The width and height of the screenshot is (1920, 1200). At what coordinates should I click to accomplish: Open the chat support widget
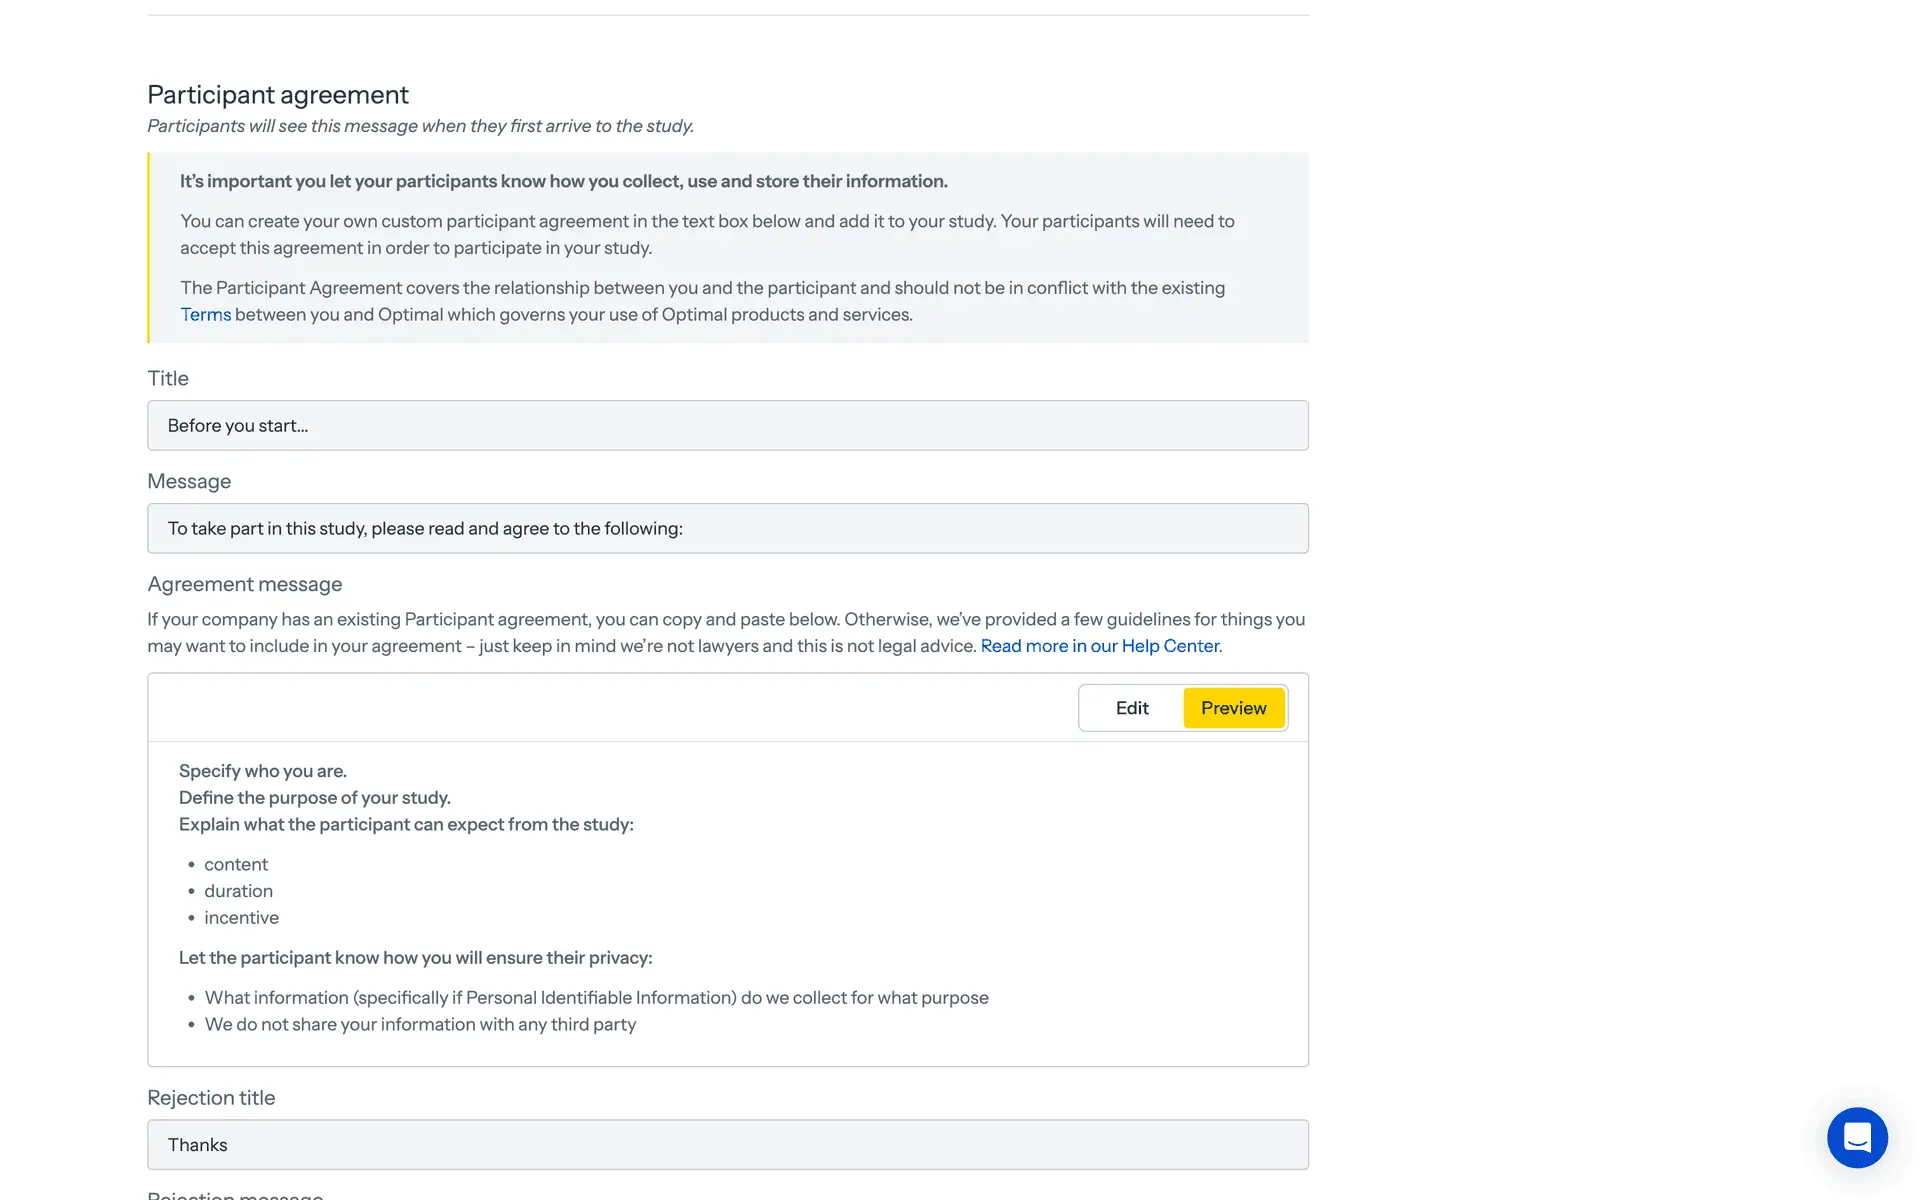[x=1857, y=1137]
